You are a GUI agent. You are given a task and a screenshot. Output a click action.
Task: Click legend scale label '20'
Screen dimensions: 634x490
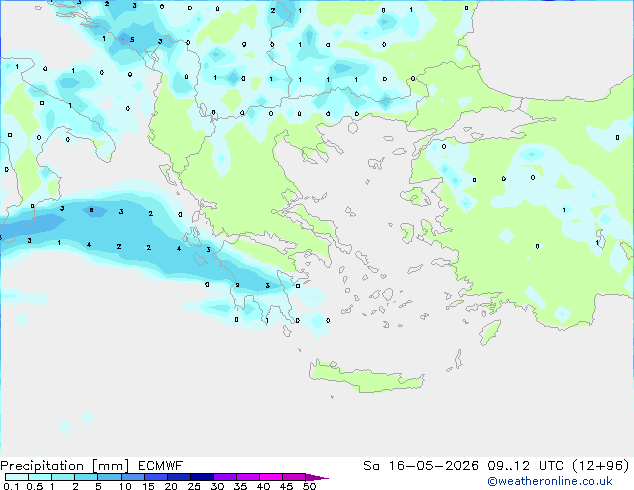pos(171,486)
